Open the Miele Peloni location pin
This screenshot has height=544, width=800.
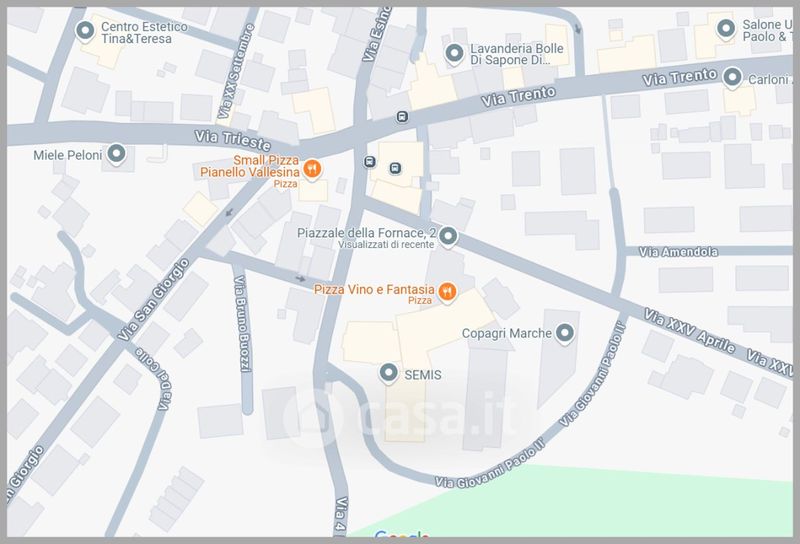[116, 153]
